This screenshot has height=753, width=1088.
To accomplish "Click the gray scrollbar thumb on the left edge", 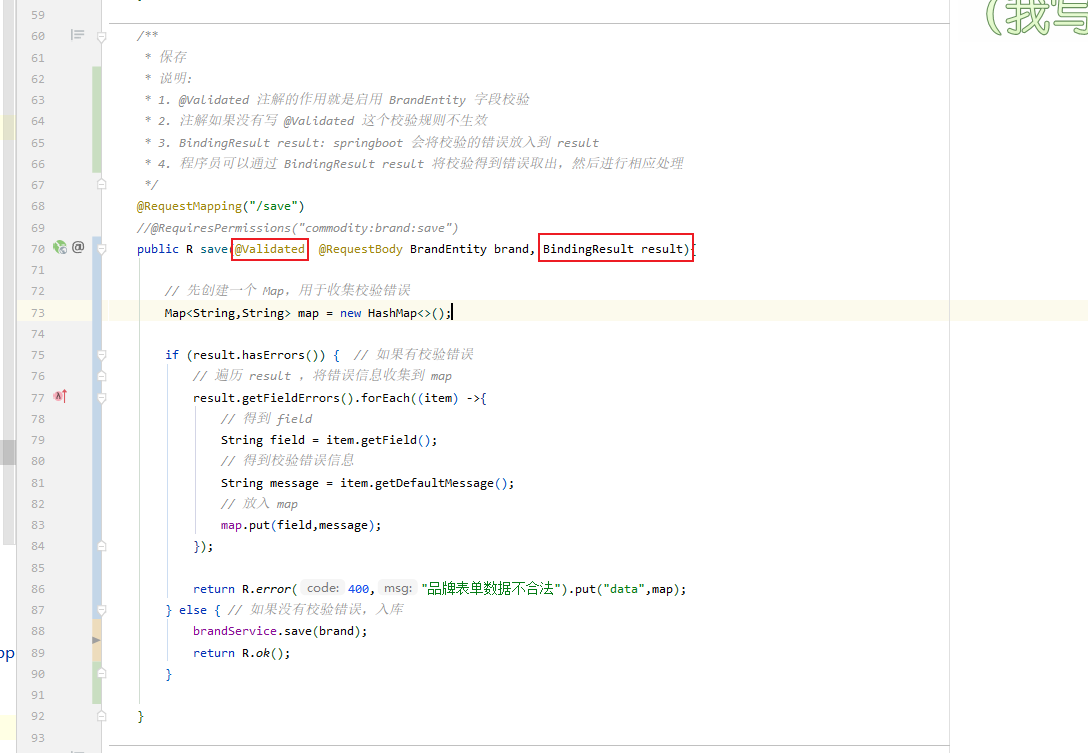I will 8,452.
